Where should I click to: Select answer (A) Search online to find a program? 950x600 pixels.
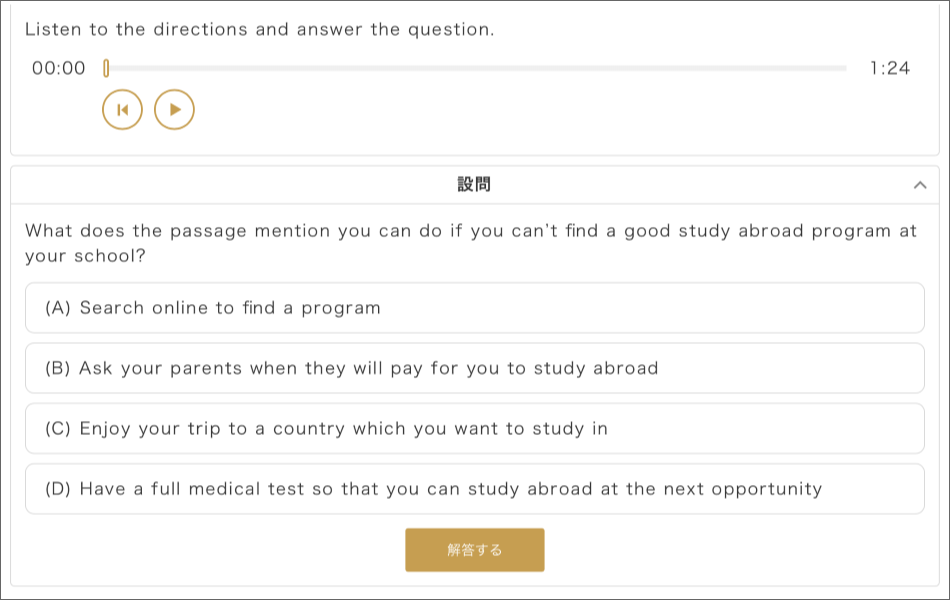(x=475, y=308)
